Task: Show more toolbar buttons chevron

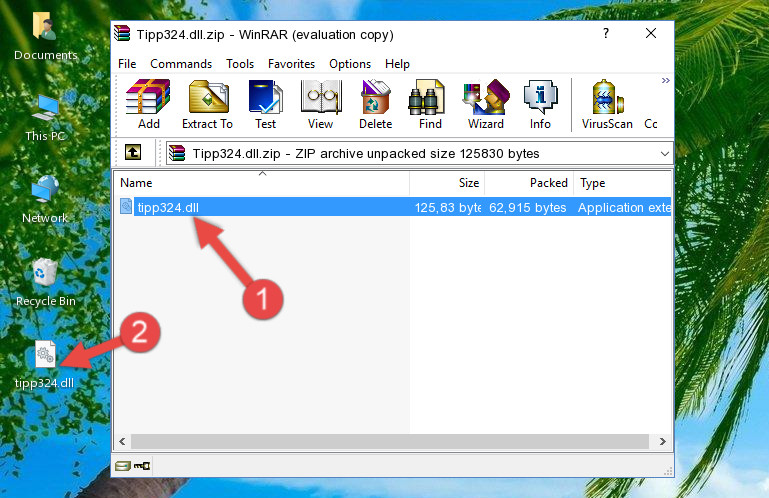Action: click(666, 80)
